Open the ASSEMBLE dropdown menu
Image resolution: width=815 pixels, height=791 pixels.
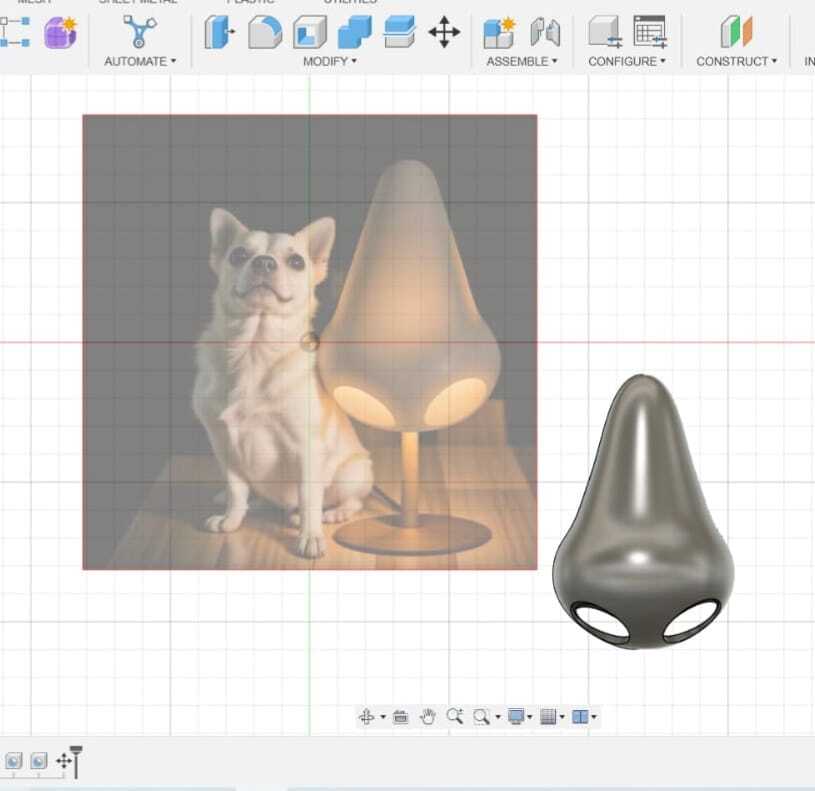coord(522,61)
